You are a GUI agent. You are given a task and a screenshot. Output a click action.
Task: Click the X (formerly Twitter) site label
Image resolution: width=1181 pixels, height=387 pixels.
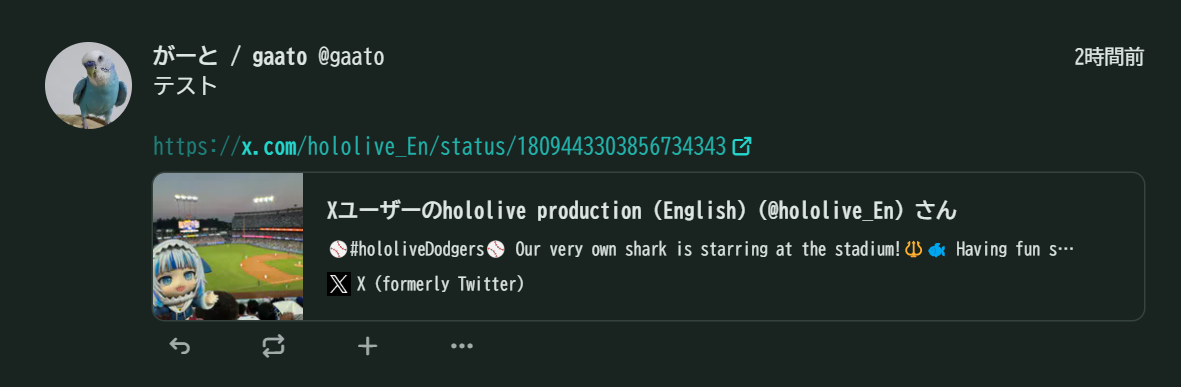click(441, 284)
